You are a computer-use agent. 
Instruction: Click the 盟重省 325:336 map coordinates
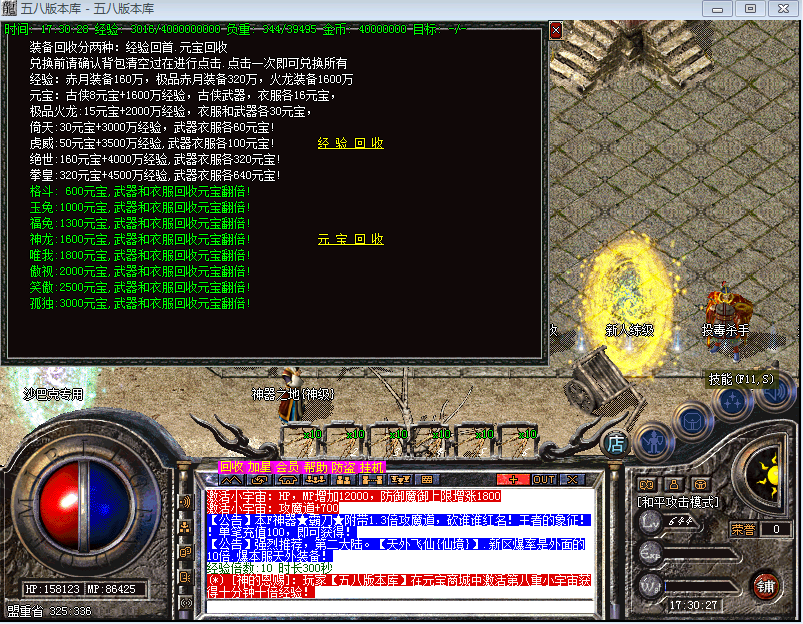click(49, 611)
